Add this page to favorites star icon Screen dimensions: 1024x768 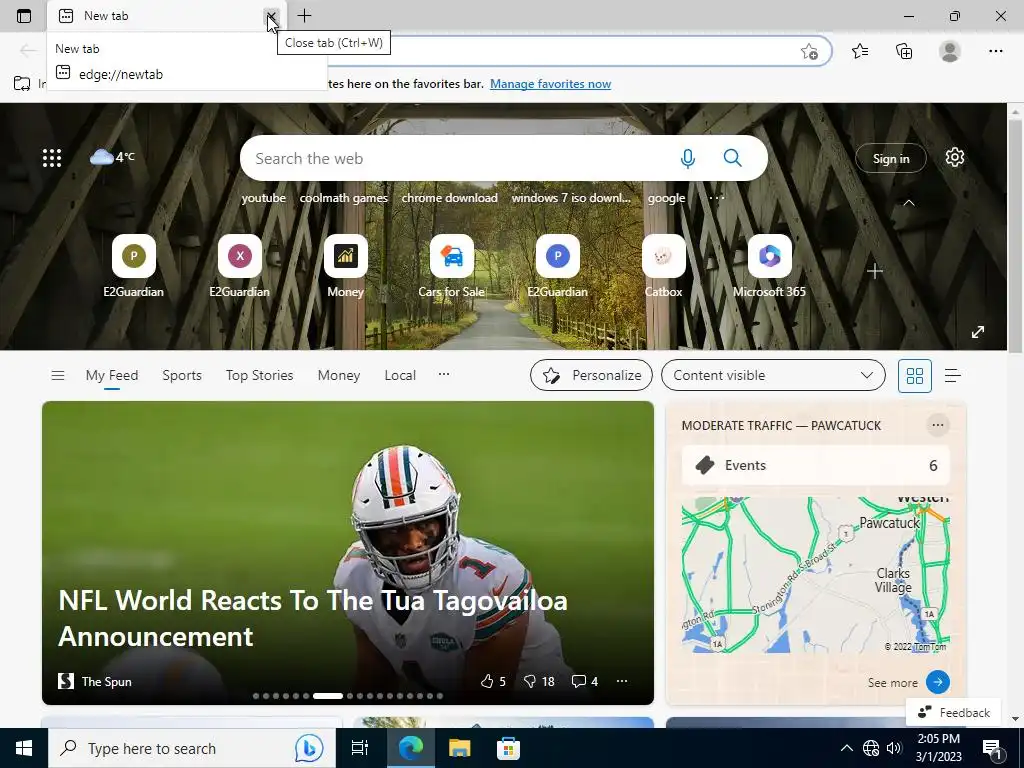click(x=809, y=52)
